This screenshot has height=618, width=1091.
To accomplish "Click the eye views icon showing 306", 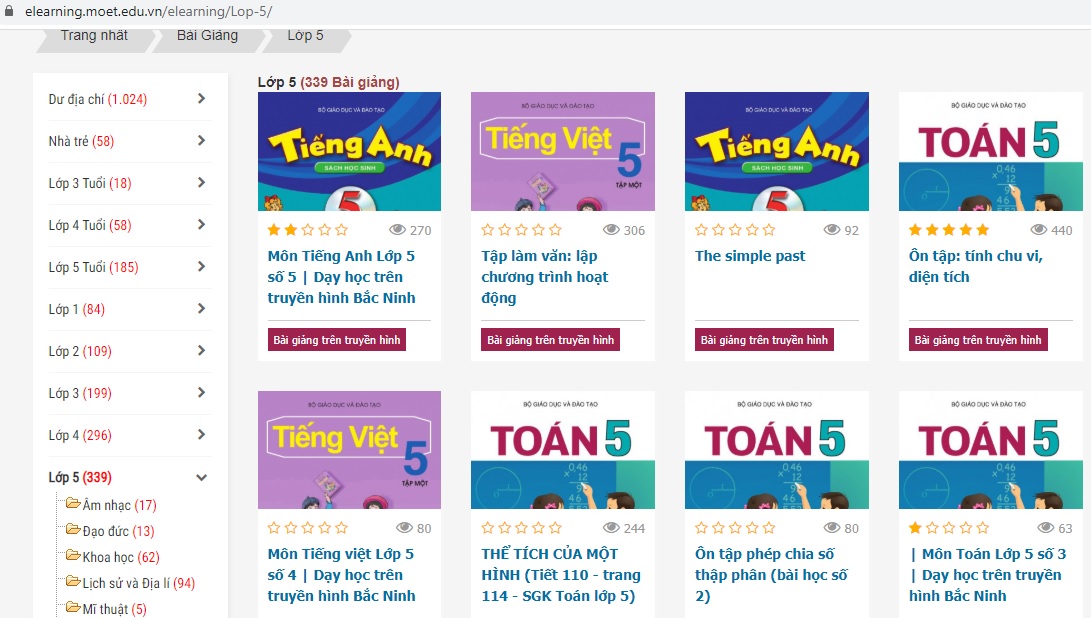I will (x=611, y=230).
